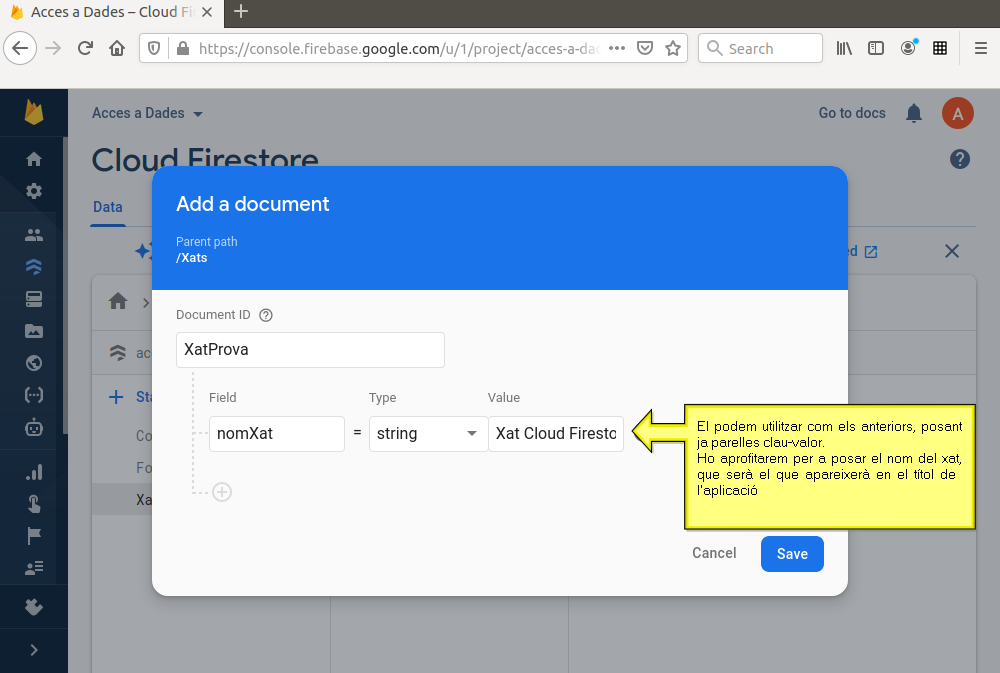Open page actions three dots menu
The height and width of the screenshot is (673, 1000).
(617, 48)
